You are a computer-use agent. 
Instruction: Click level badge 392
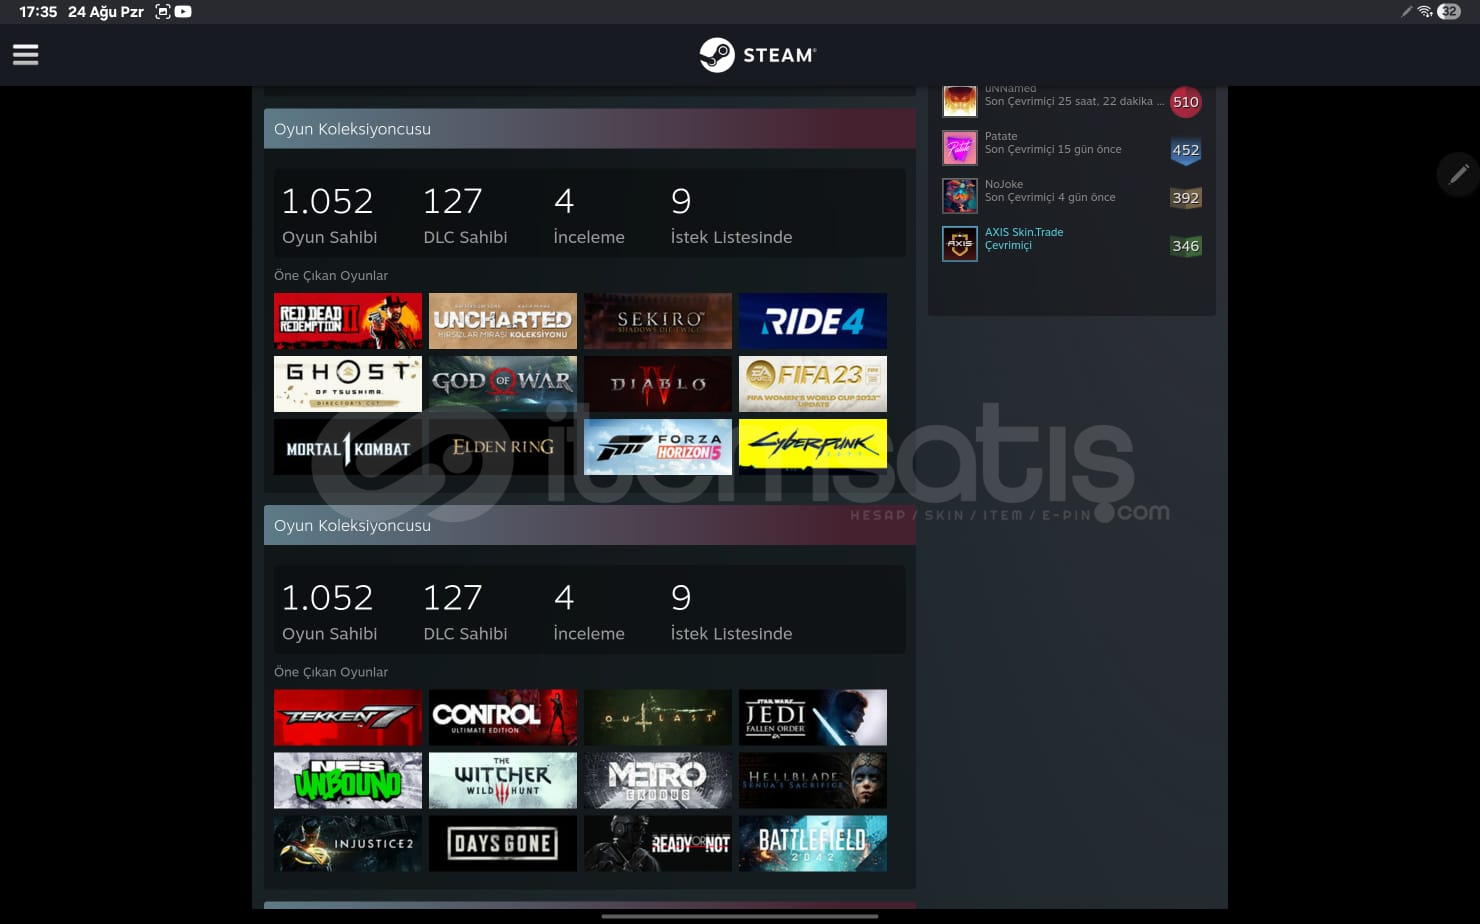pos(1186,198)
